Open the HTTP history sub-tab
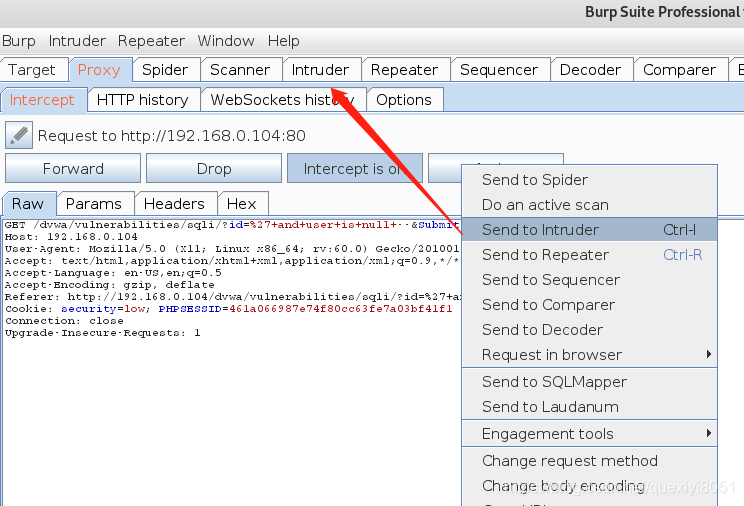The height and width of the screenshot is (506, 744). click(x=144, y=100)
